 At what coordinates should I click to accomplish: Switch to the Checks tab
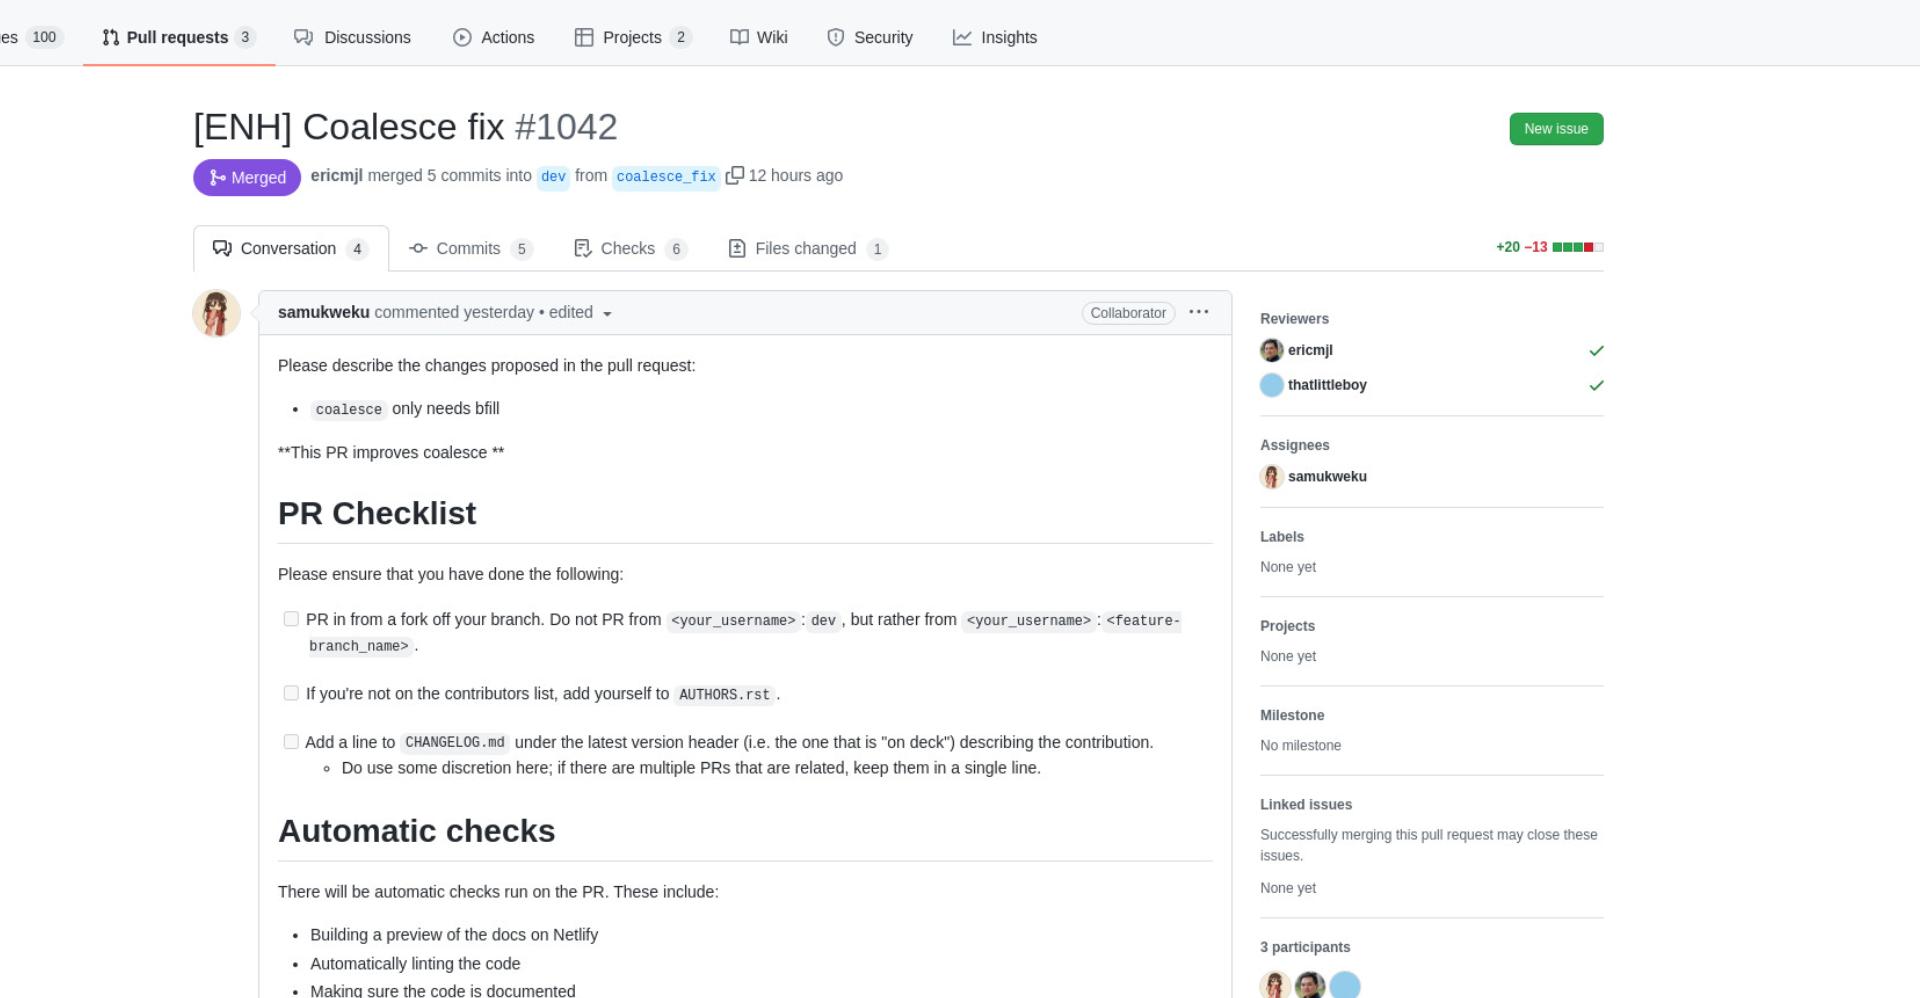[x=630, y=249]
